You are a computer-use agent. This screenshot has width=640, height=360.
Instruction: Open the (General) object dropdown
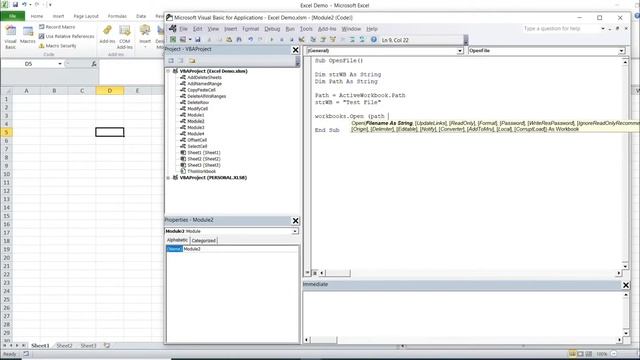click(460, 51)
